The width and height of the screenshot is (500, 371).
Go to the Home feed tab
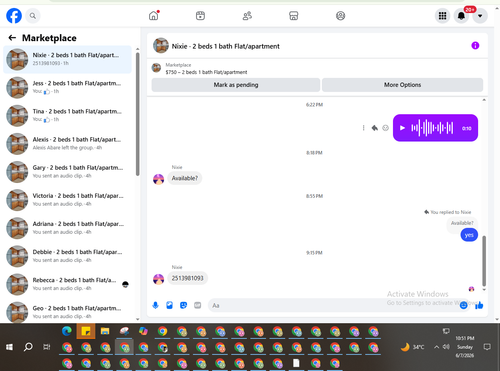(x=154, y=16)
